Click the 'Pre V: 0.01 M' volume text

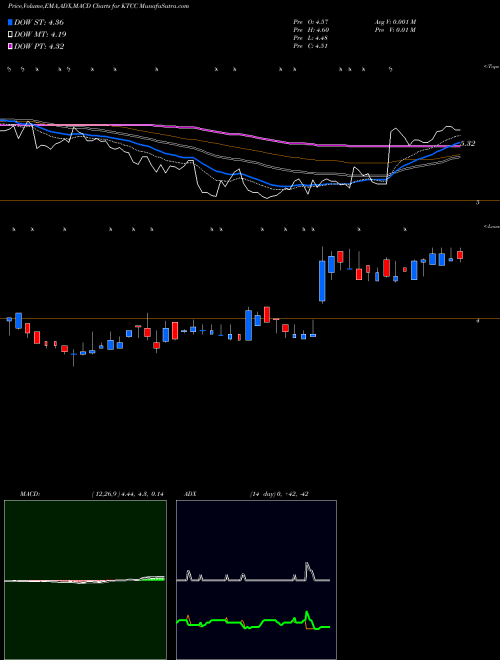point(395,30)
